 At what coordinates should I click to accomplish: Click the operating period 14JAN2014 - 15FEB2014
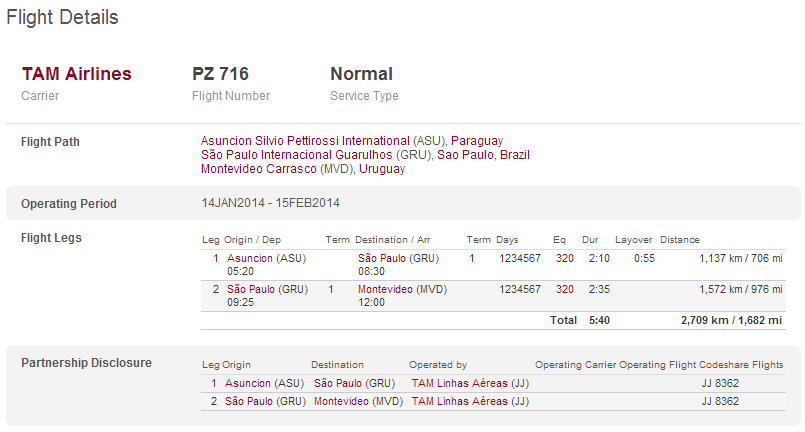(x=271, y=203)
